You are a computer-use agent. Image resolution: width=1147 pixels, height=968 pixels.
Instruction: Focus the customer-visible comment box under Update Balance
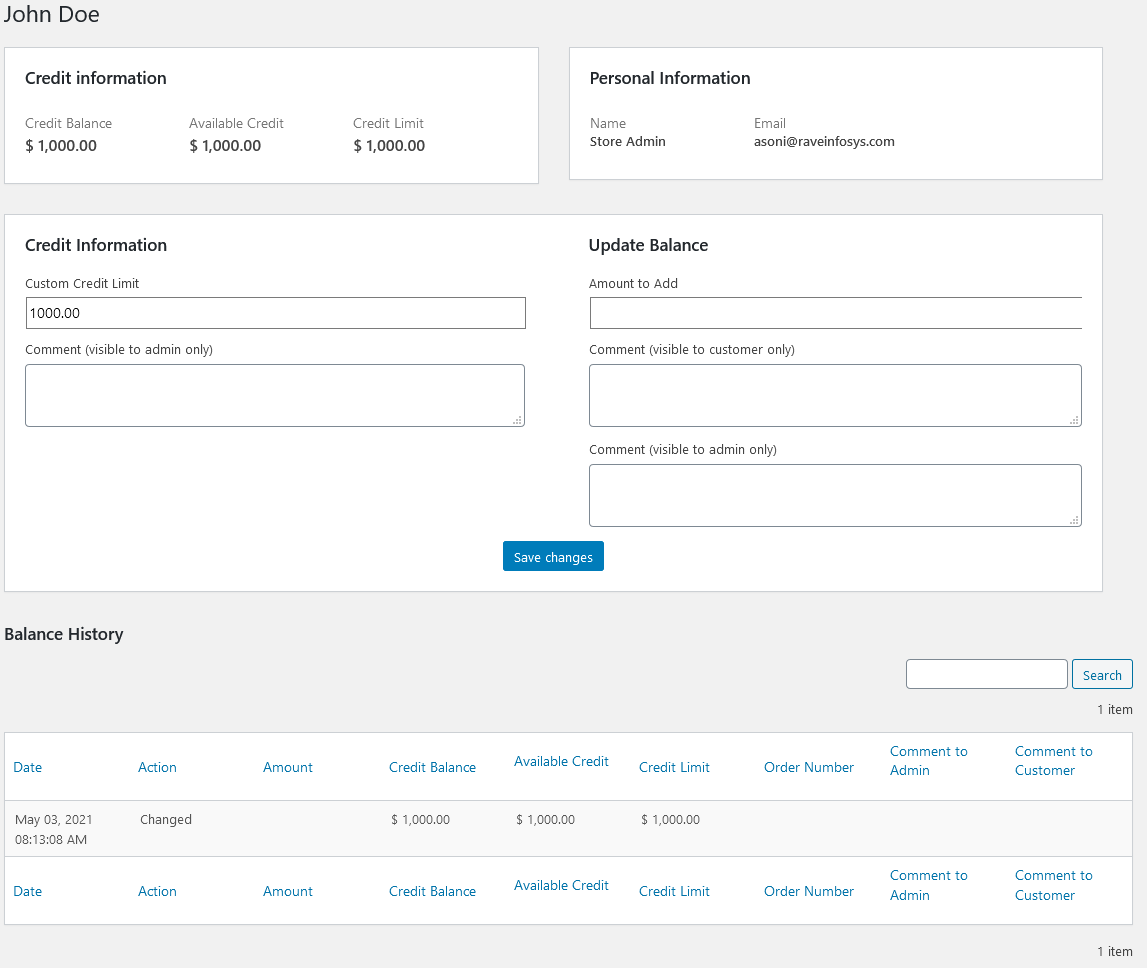pyautogui.click(x=835, y=395)
